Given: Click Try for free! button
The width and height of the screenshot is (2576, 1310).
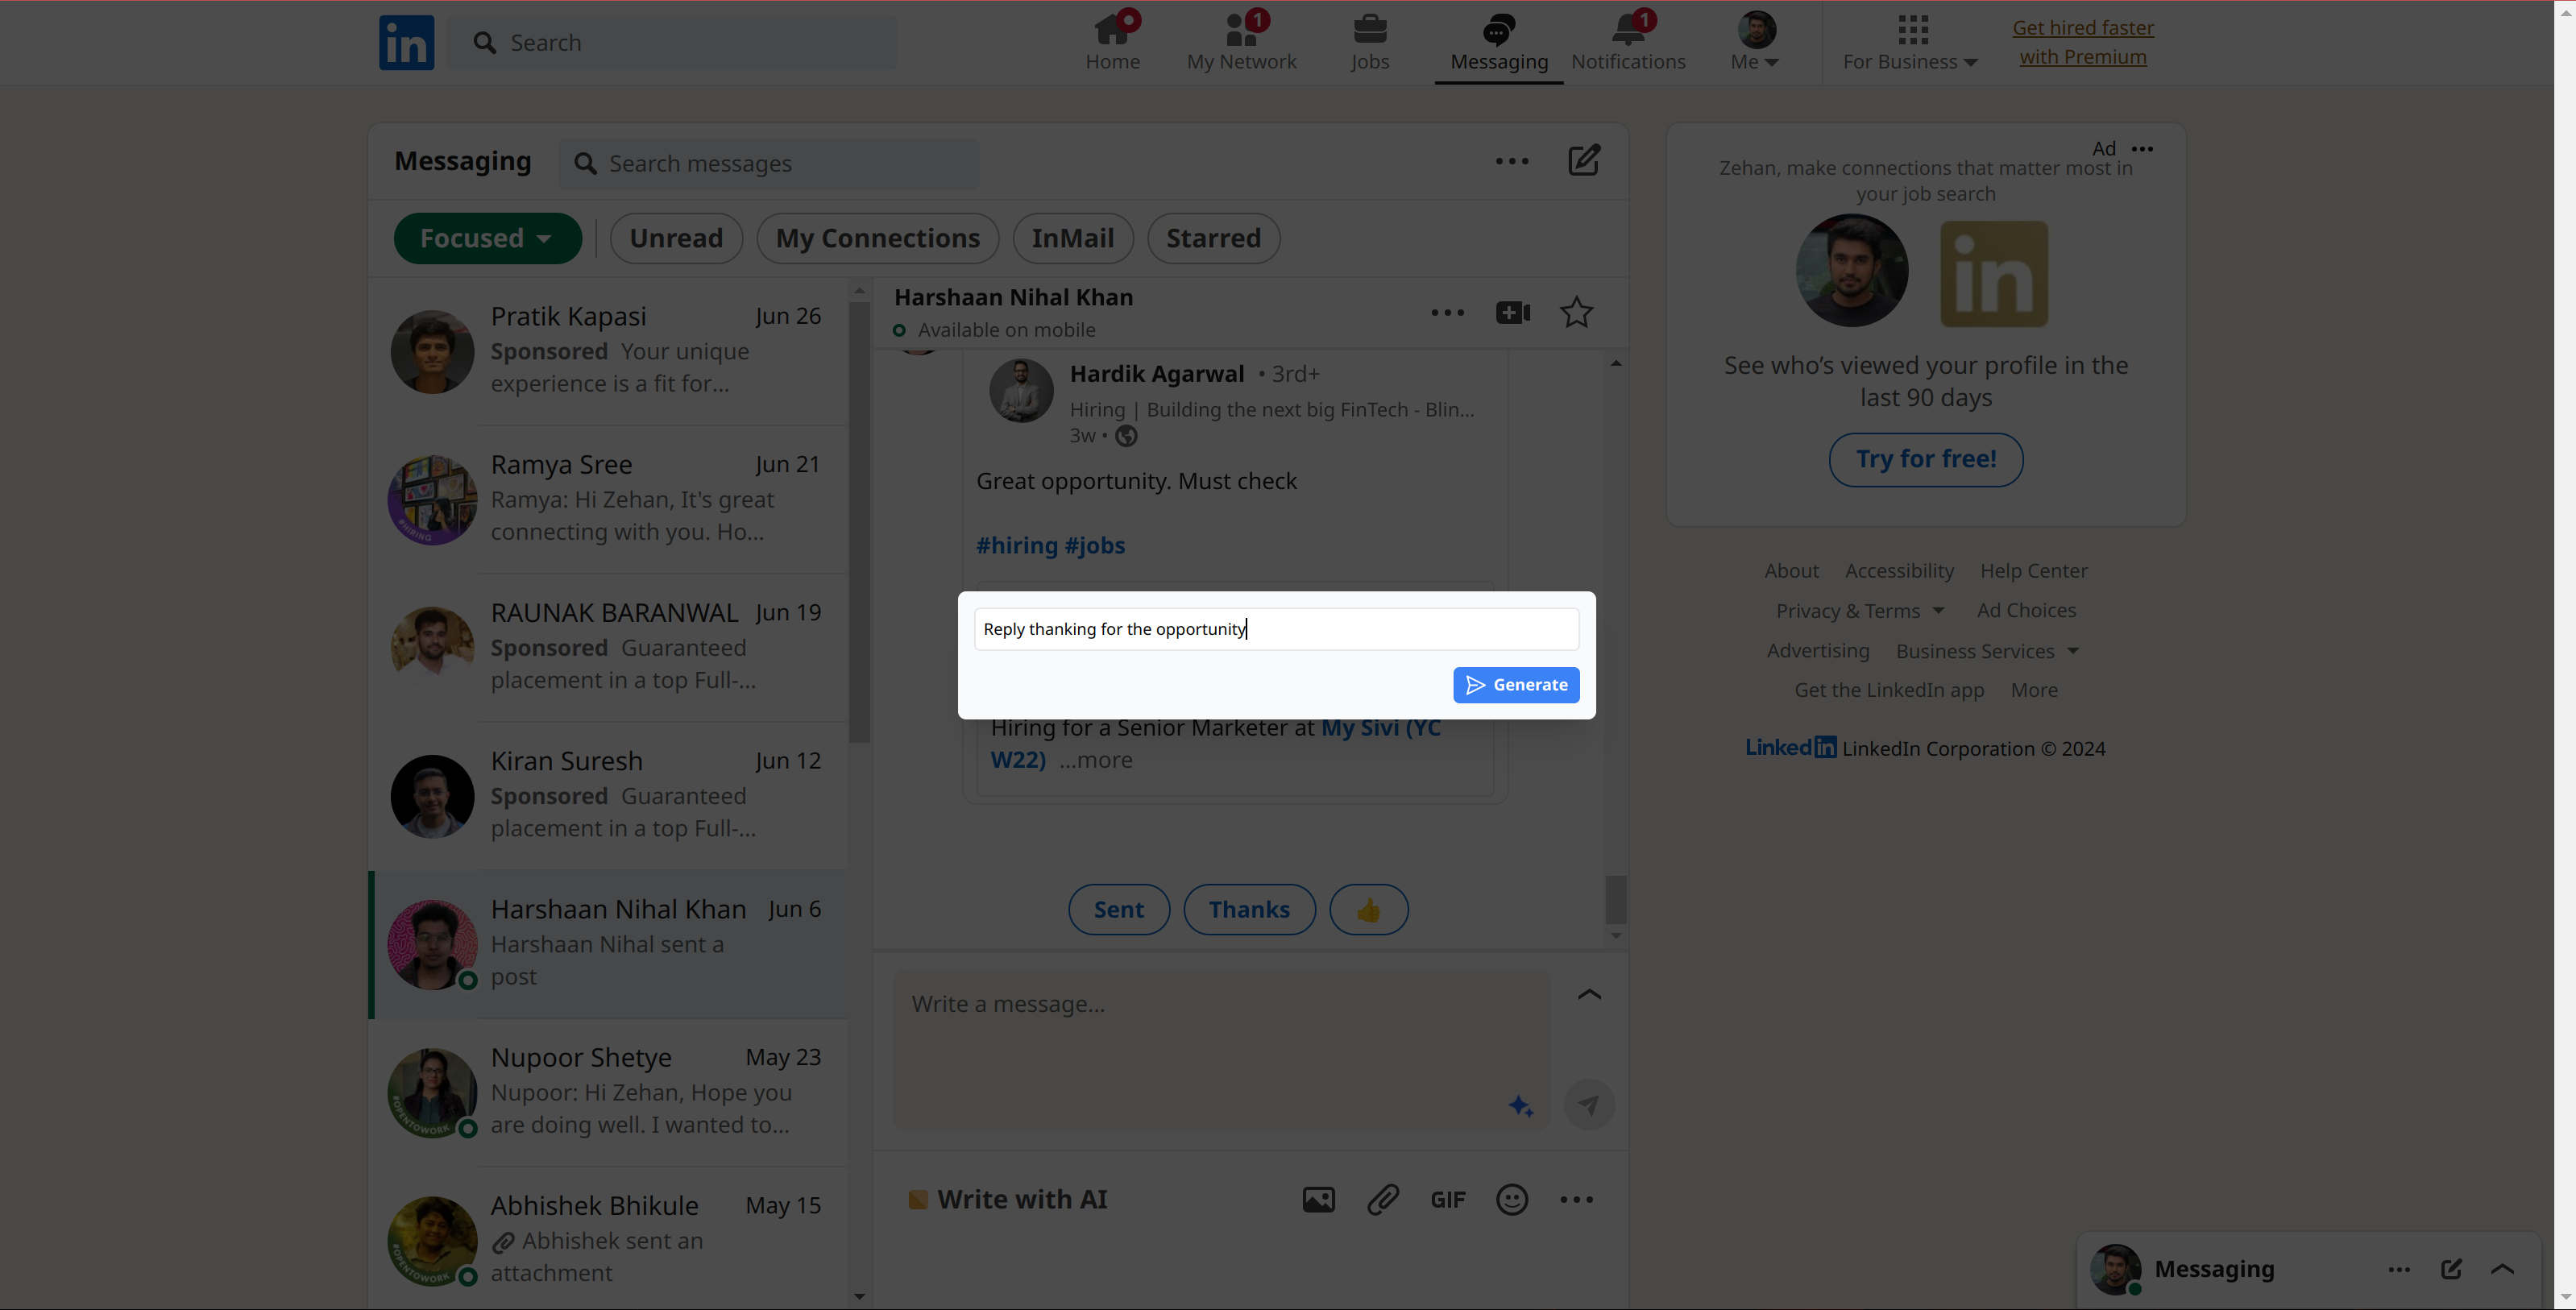Looking at the screenshot, I should 1925,459.
